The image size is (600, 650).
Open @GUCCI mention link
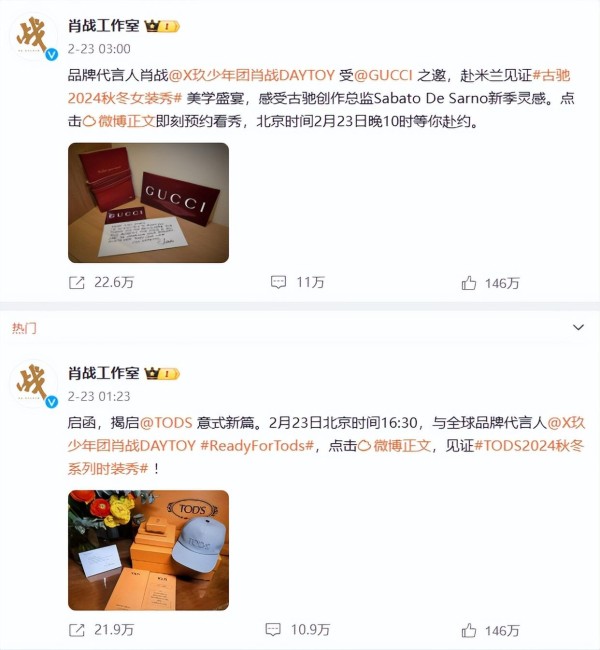383,75
